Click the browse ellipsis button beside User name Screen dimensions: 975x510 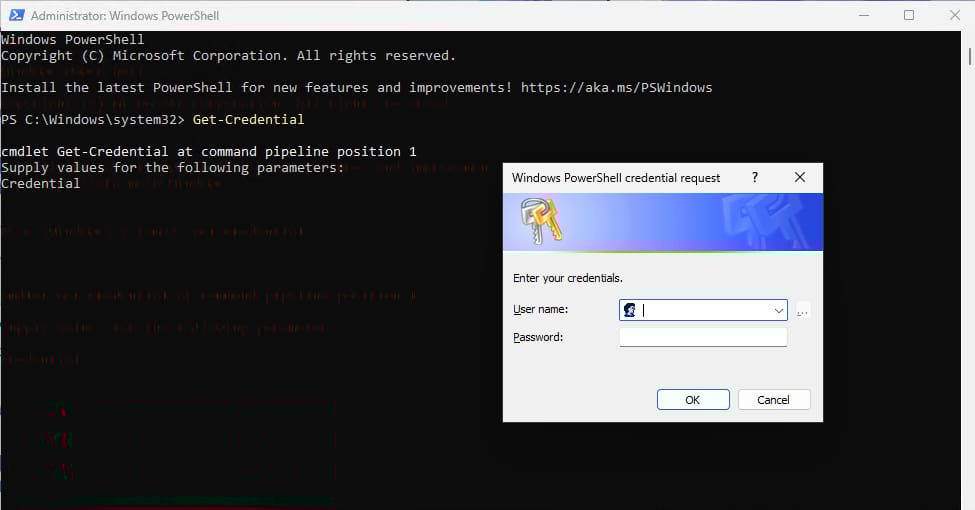803,310
